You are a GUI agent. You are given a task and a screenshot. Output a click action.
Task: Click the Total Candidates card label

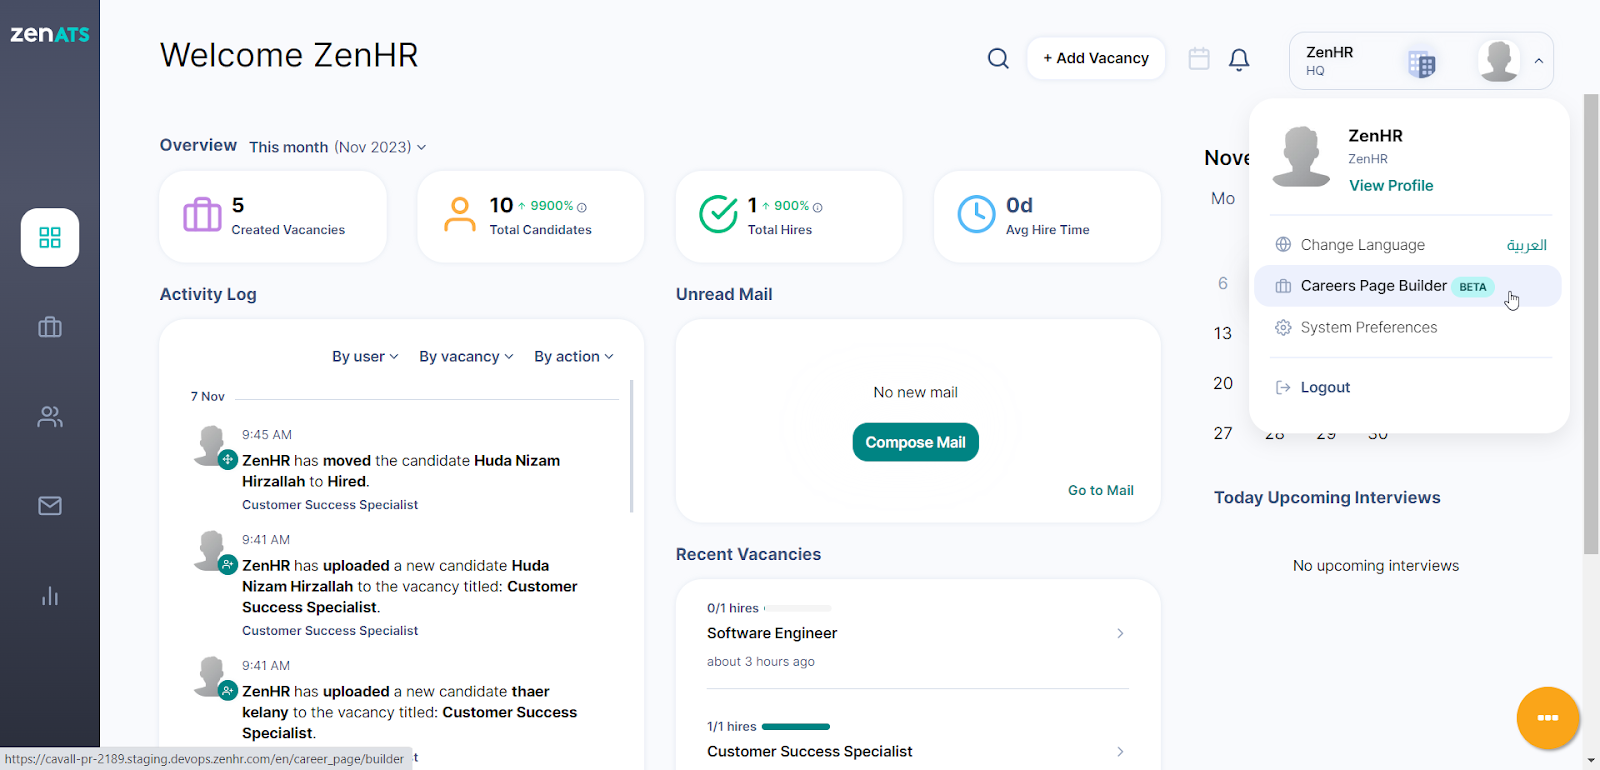click(x=540, y=230)
